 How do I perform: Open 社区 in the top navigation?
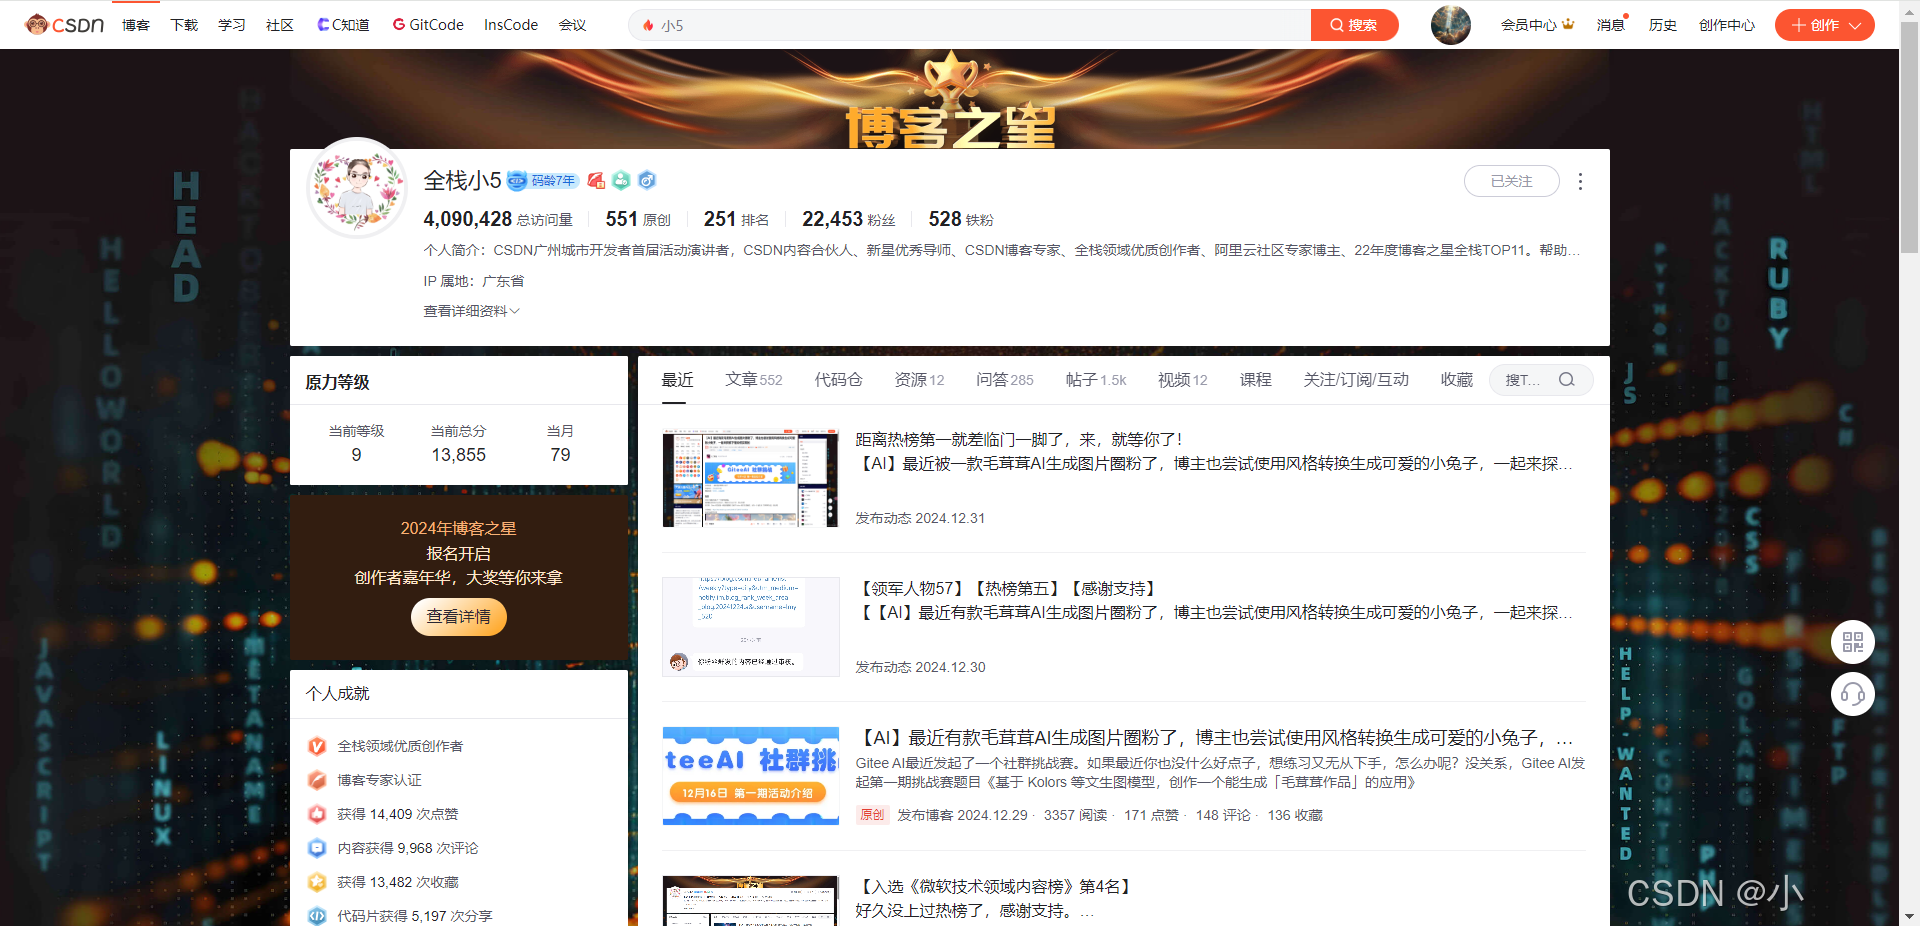point(280,25)
